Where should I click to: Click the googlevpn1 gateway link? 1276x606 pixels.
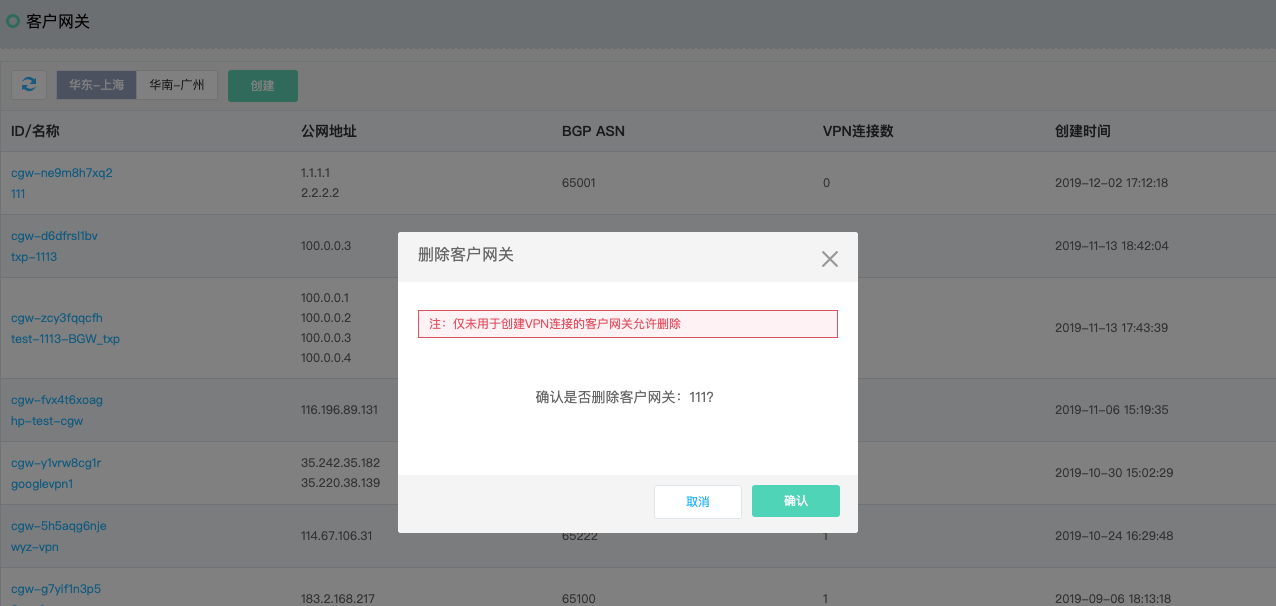[x=42, y=483]
